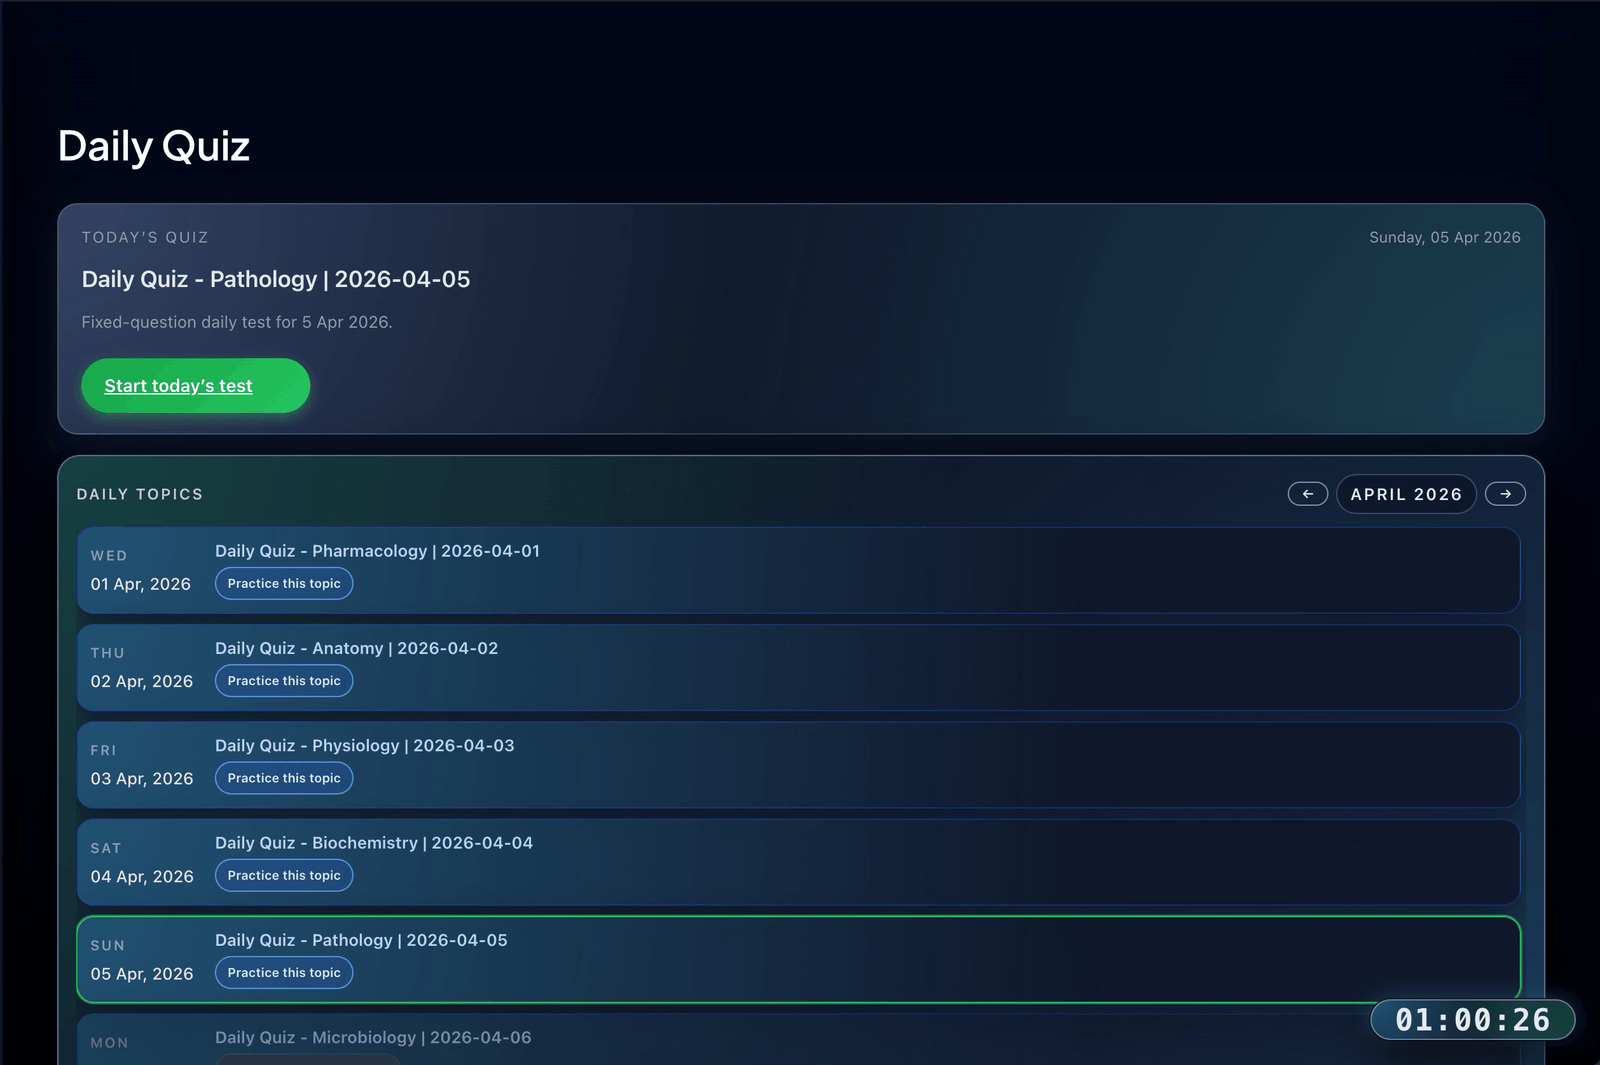This screenshot has height=1065, width=1600.
Task: Select the Daily Quiz - Biochemistry row title
Action: (373, 843)
